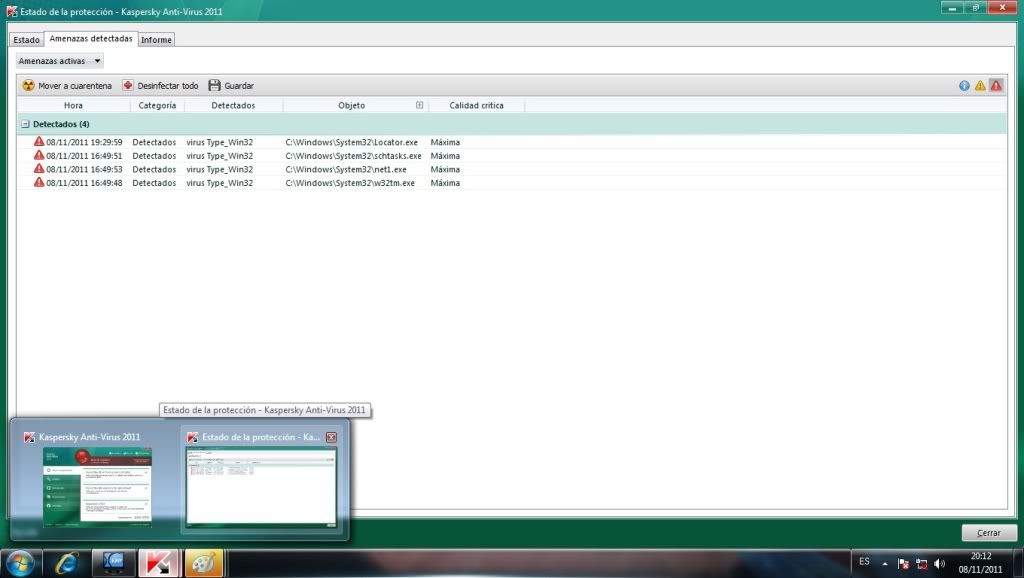Sort by Calidad crítica column header
This screenshot has width=1024, height=578.
477,105
